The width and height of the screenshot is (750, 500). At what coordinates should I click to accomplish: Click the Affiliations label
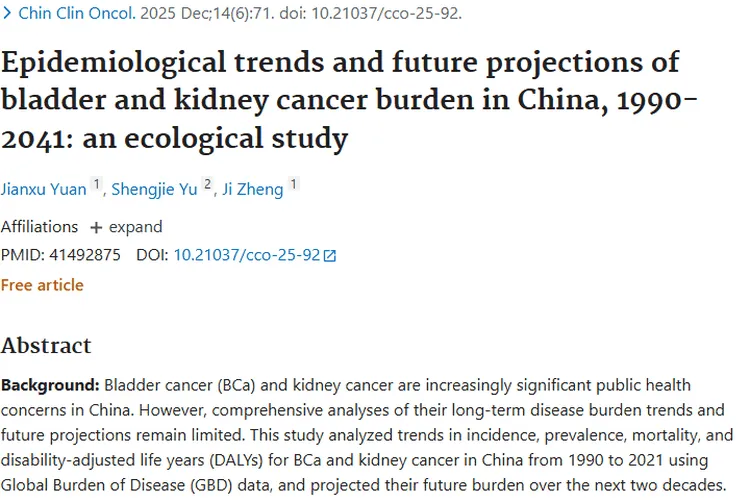click(x=39, y=227)
